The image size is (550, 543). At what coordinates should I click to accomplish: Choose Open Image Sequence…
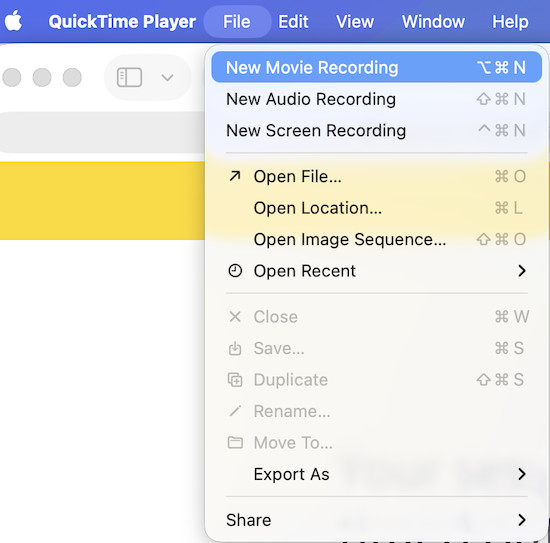pos(377,240)
